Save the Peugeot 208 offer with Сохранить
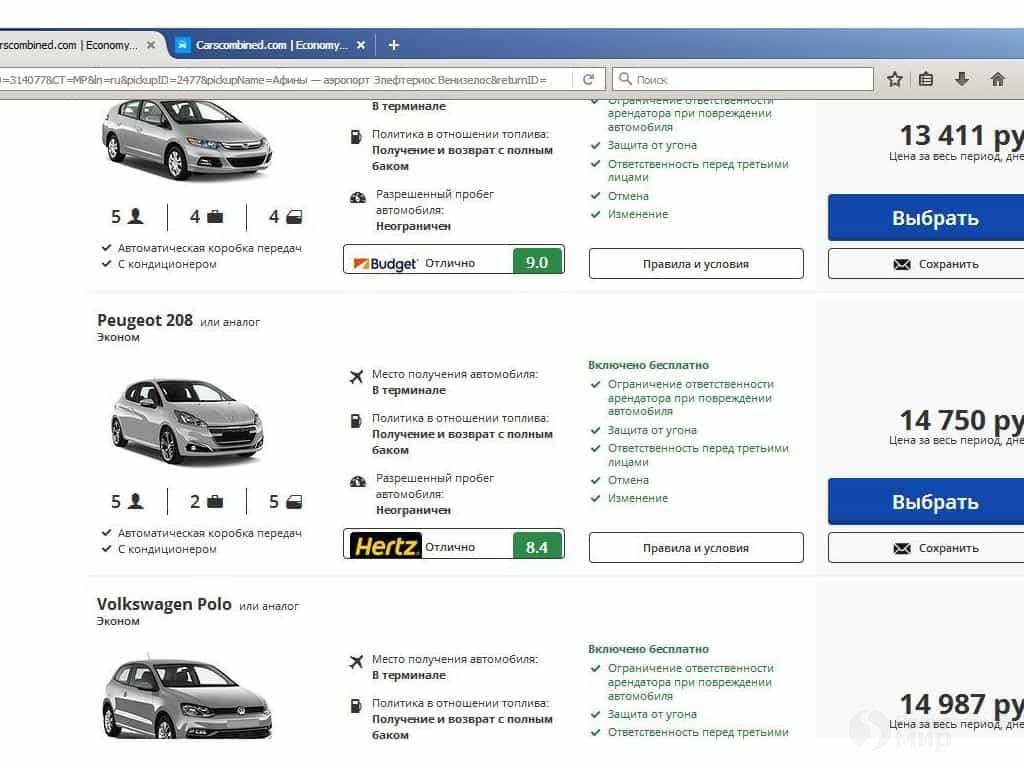1024x768 pixels. pos(926,548)
